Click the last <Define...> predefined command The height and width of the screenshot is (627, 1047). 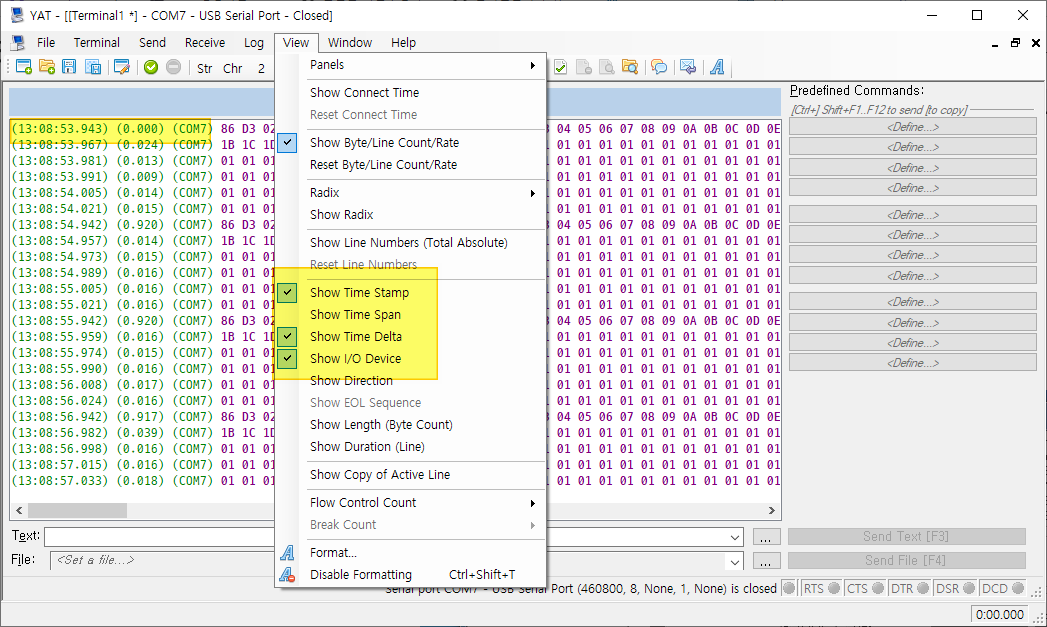(913, 363)
